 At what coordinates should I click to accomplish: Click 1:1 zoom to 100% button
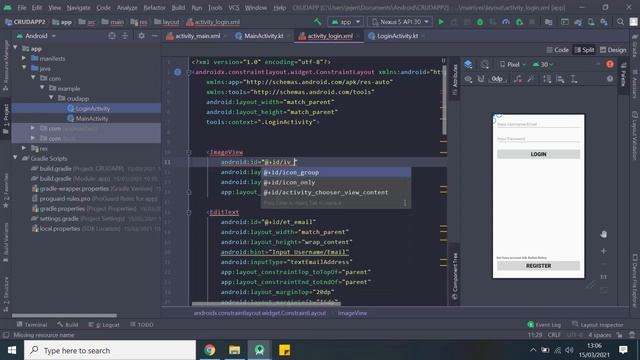coord(604,277)
